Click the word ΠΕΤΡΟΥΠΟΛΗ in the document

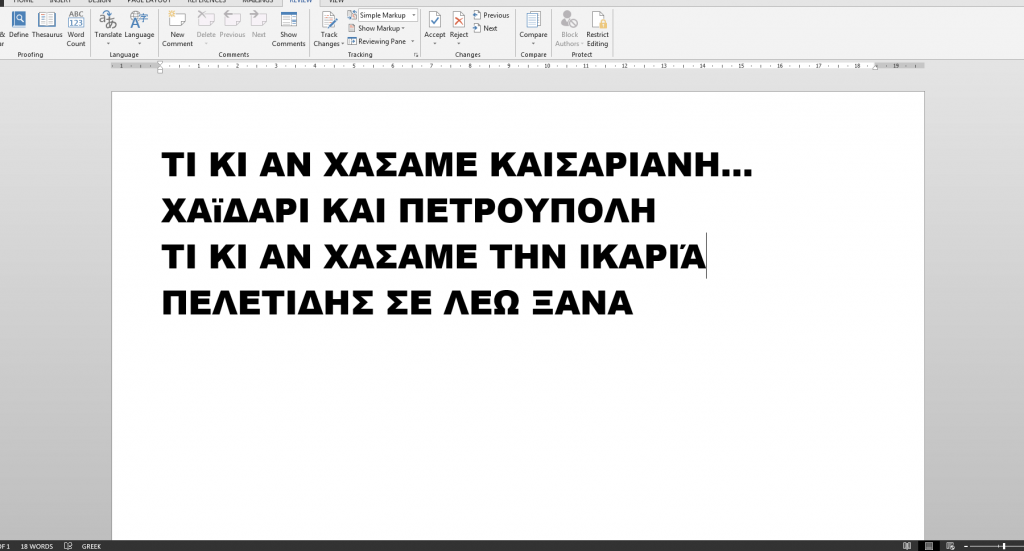[527, 211]
